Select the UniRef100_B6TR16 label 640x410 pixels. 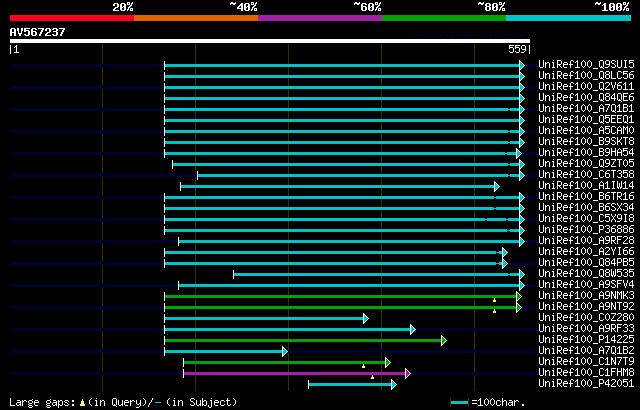pyautogui.click(x=586, y=197)
